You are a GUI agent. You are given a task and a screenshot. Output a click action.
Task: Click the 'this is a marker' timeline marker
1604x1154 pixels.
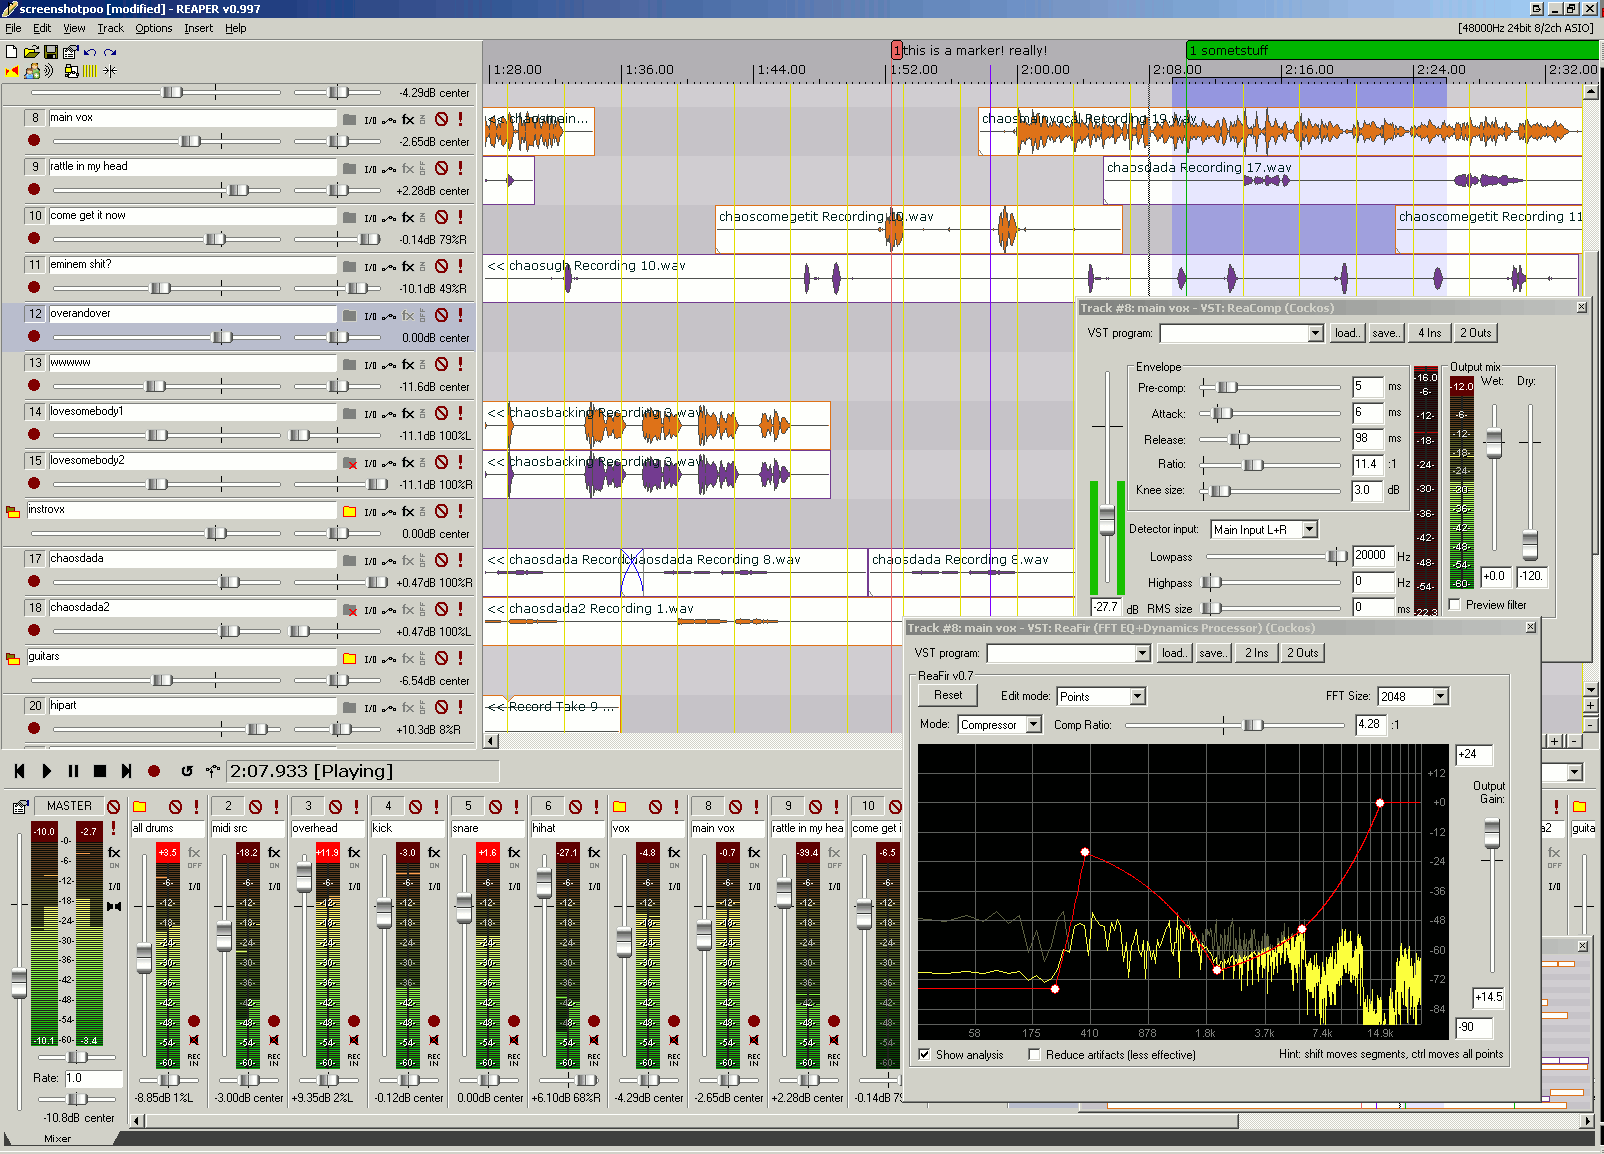[897, 50]
